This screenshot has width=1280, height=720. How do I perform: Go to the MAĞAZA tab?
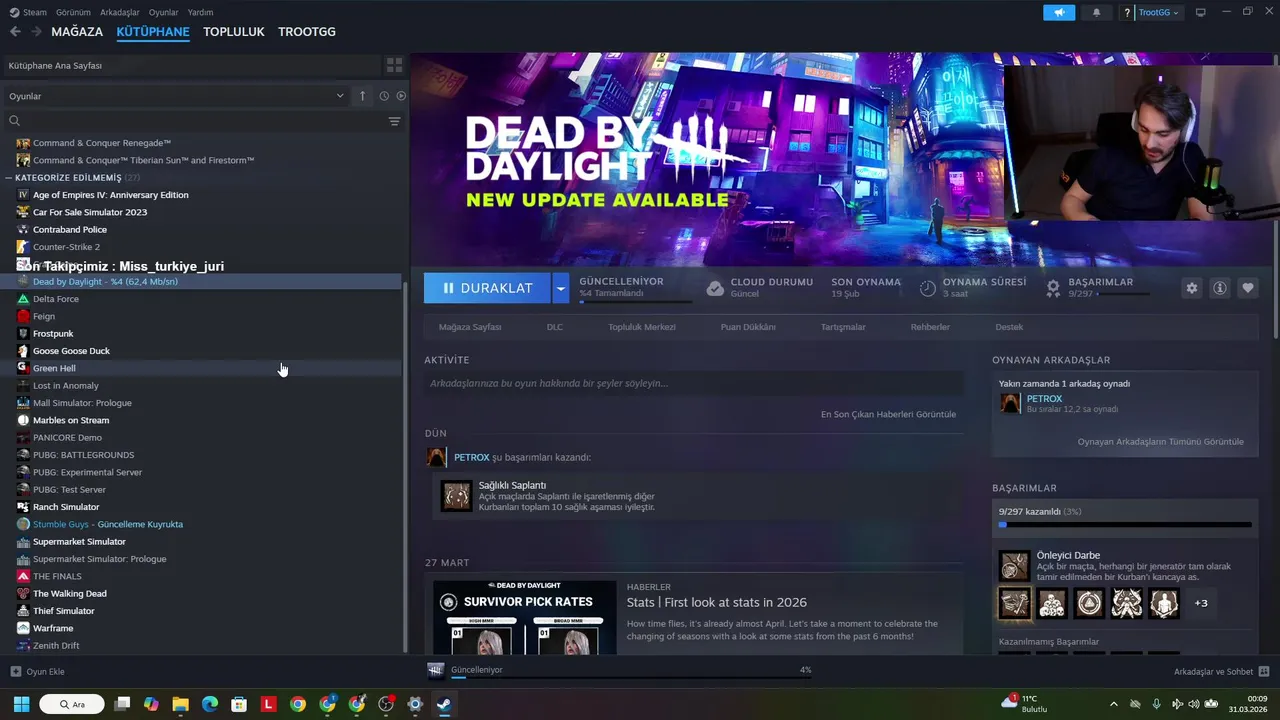(77, 32)
